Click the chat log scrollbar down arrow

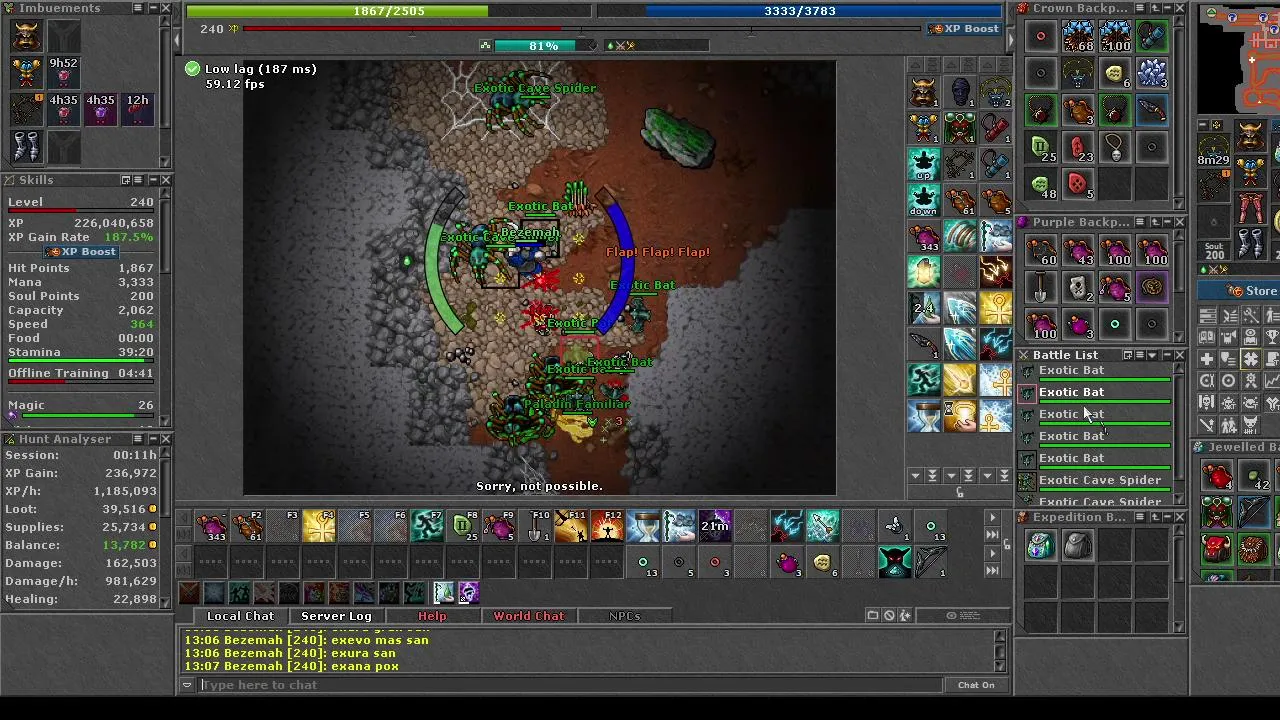click(x=1000, y=665)
